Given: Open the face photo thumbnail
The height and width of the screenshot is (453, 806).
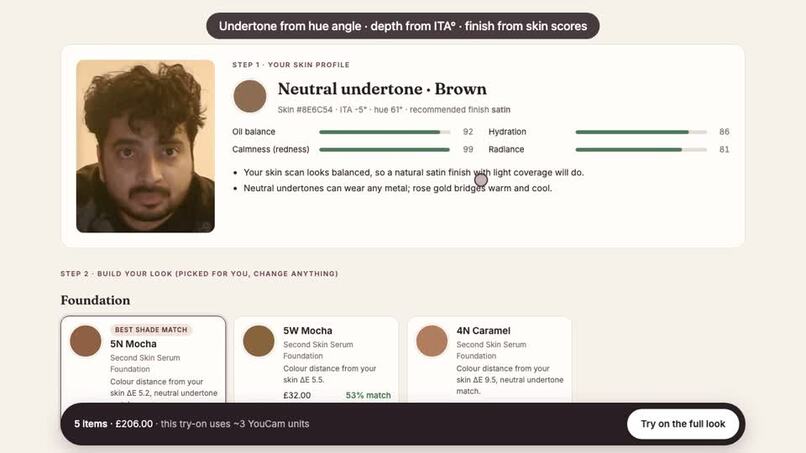Looking at the screenshot, I should click(145, 146).
